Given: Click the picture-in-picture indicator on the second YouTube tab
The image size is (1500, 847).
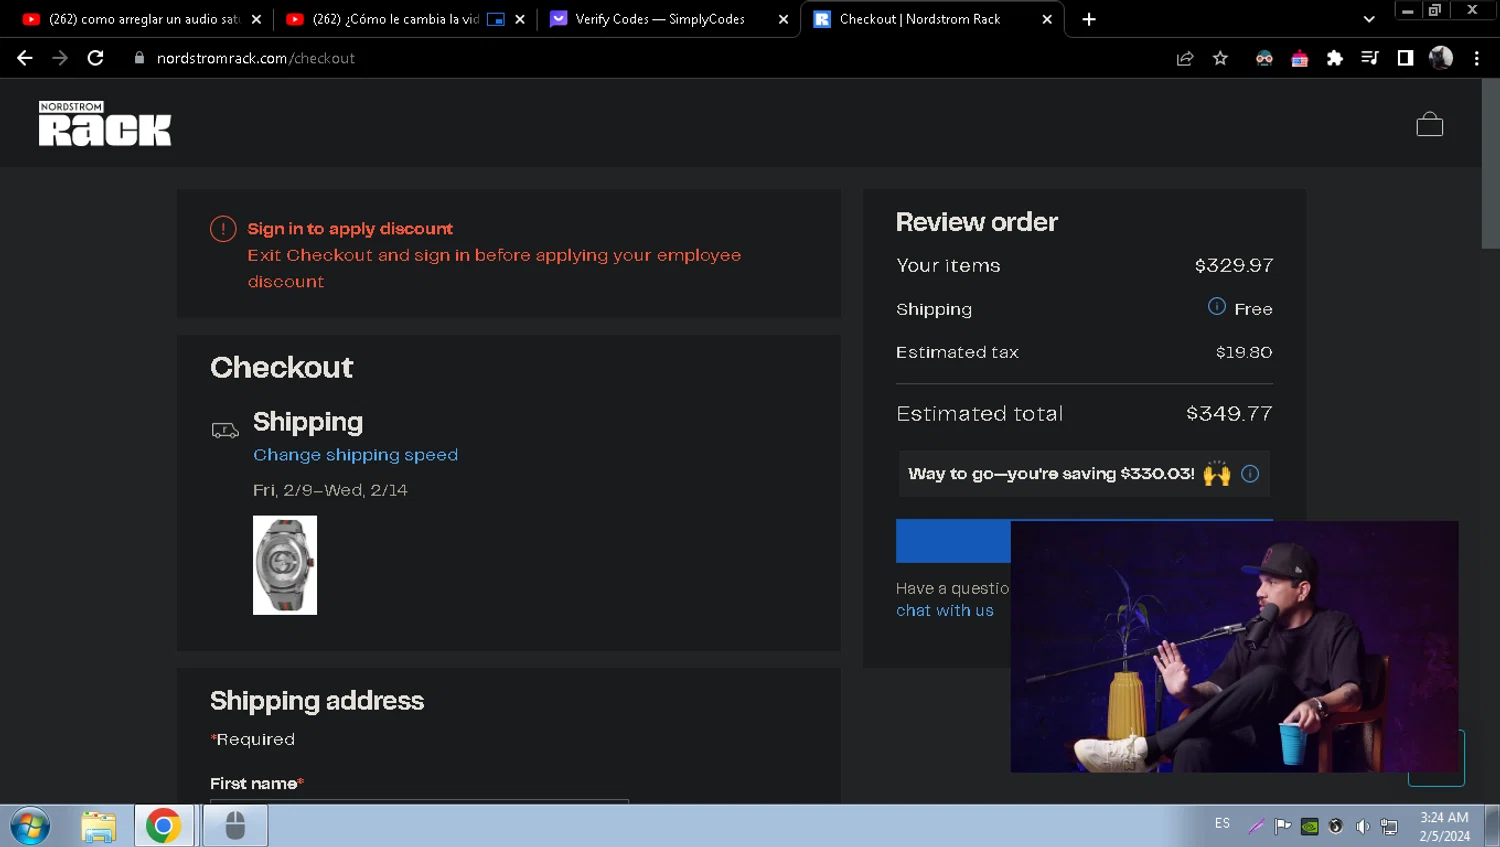Looking at the screenshot, I should (x=496, y=19).
